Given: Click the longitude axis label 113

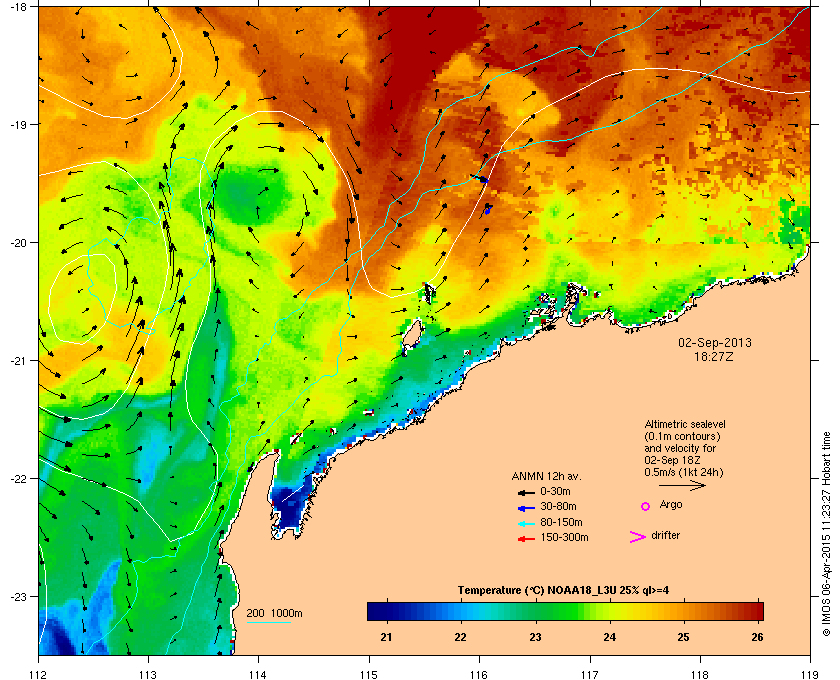Looking at the screenshot, I should (x=148, y=675).
